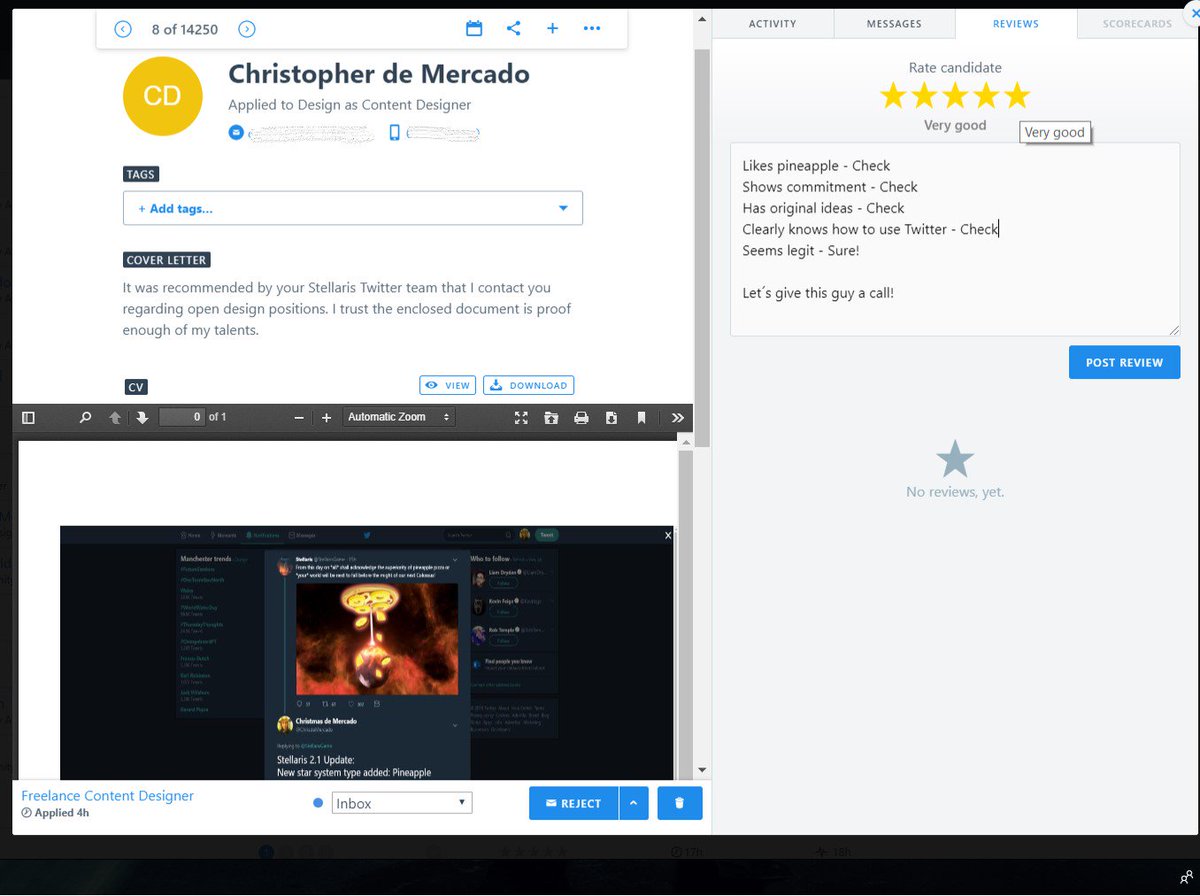Open the three-dots more options menu
Image resolution: width=1200 pixels, height=896 pixels.
click(592, 29)
